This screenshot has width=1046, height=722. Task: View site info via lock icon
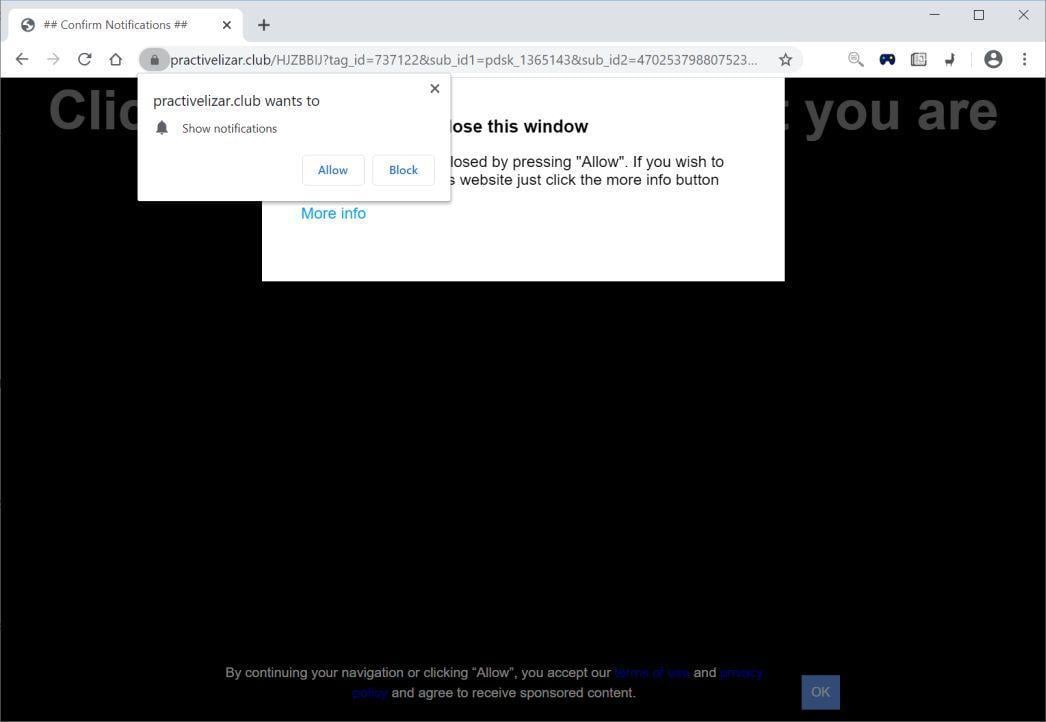[154, 60]
